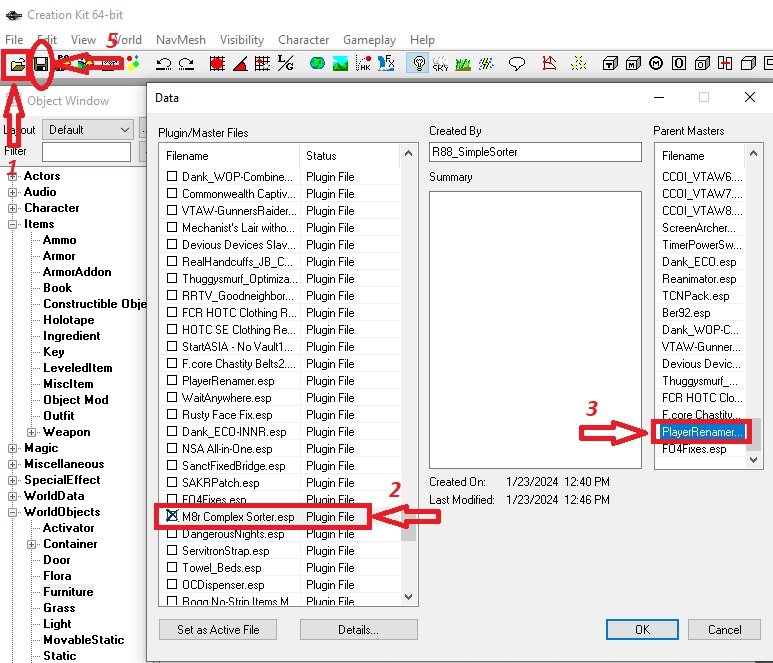Click the Created By text field
This screenshot has width=773, height=663.
(x=535, y=152)
